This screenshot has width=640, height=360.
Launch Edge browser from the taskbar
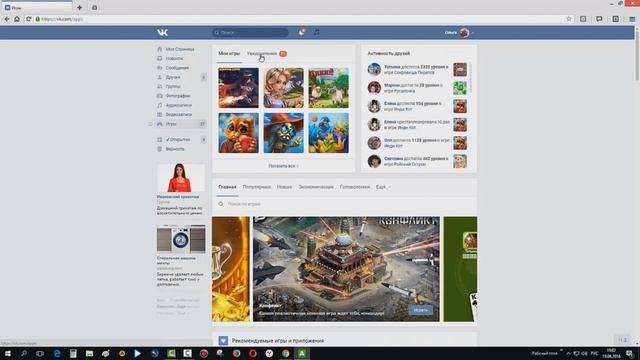[x=57, y=353]
